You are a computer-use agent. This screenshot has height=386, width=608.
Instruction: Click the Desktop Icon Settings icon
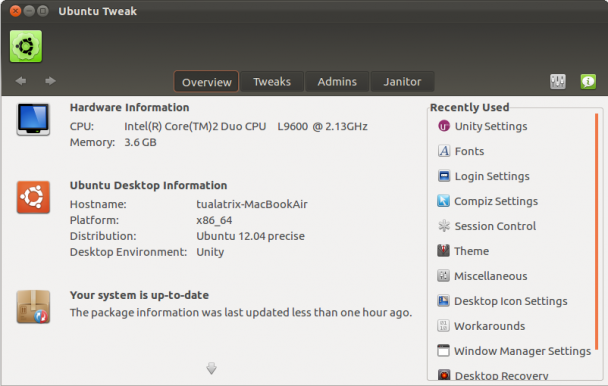[x=444, y=301]
